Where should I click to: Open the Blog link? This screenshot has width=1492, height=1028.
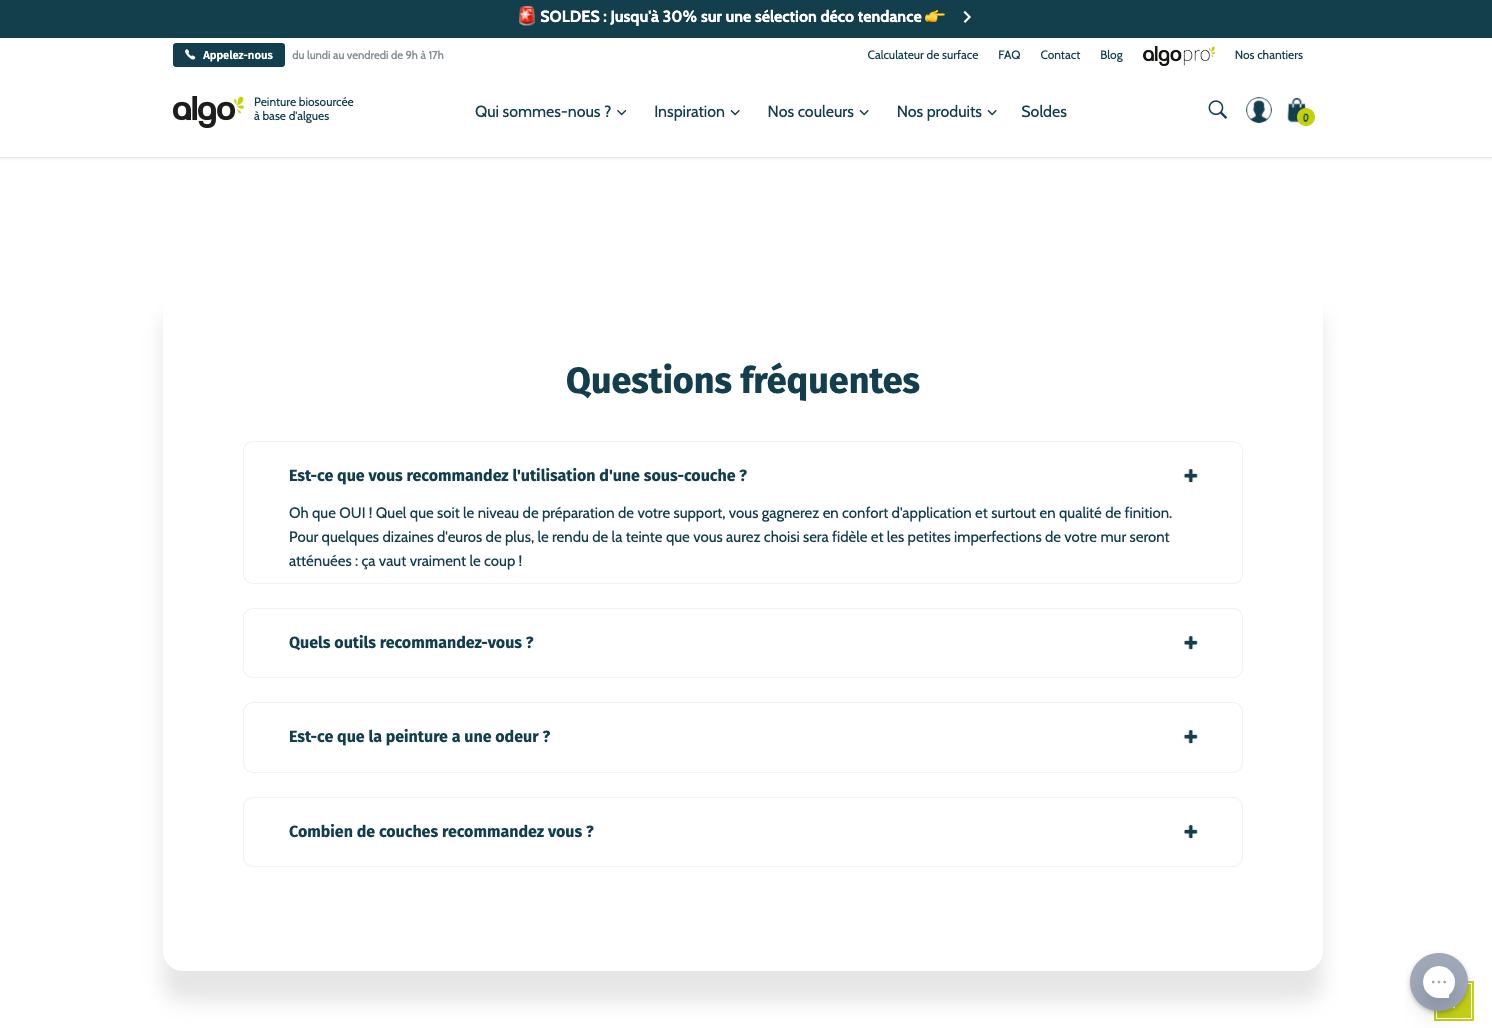click(x=1111, y=55)
